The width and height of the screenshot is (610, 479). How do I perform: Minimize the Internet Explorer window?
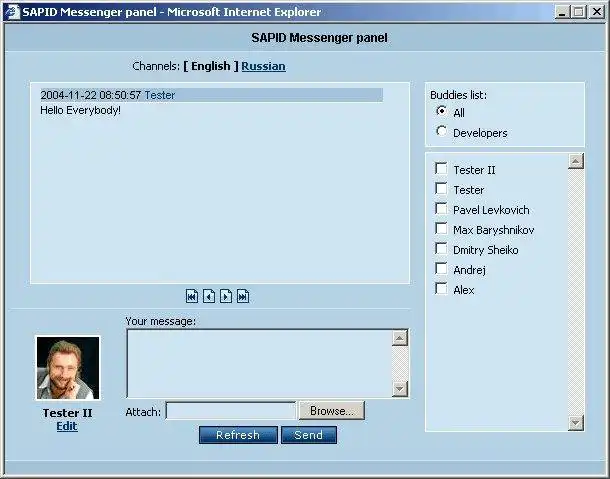(x=561, y=12)
